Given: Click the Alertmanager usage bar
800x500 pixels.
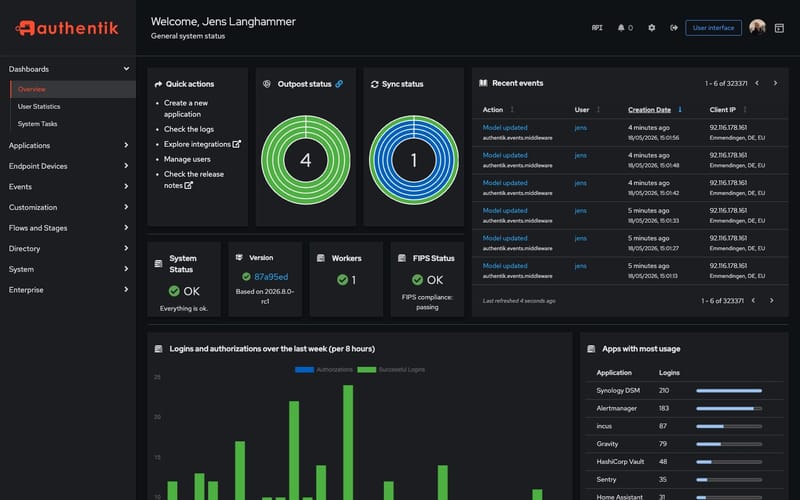Looking at the screenshot, I should click(729, 409).
